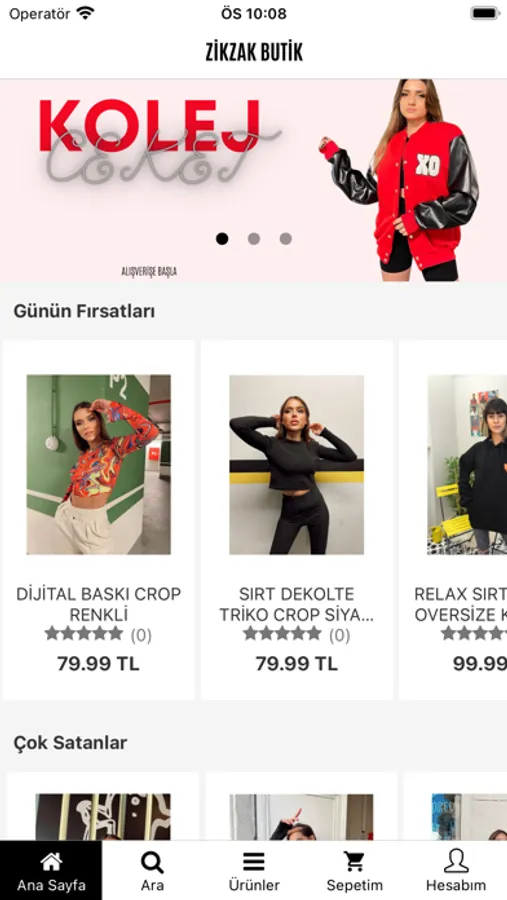Open the Hesabım profile icon
Viewport: 507px width, 900px height.
tap(456, 861)
